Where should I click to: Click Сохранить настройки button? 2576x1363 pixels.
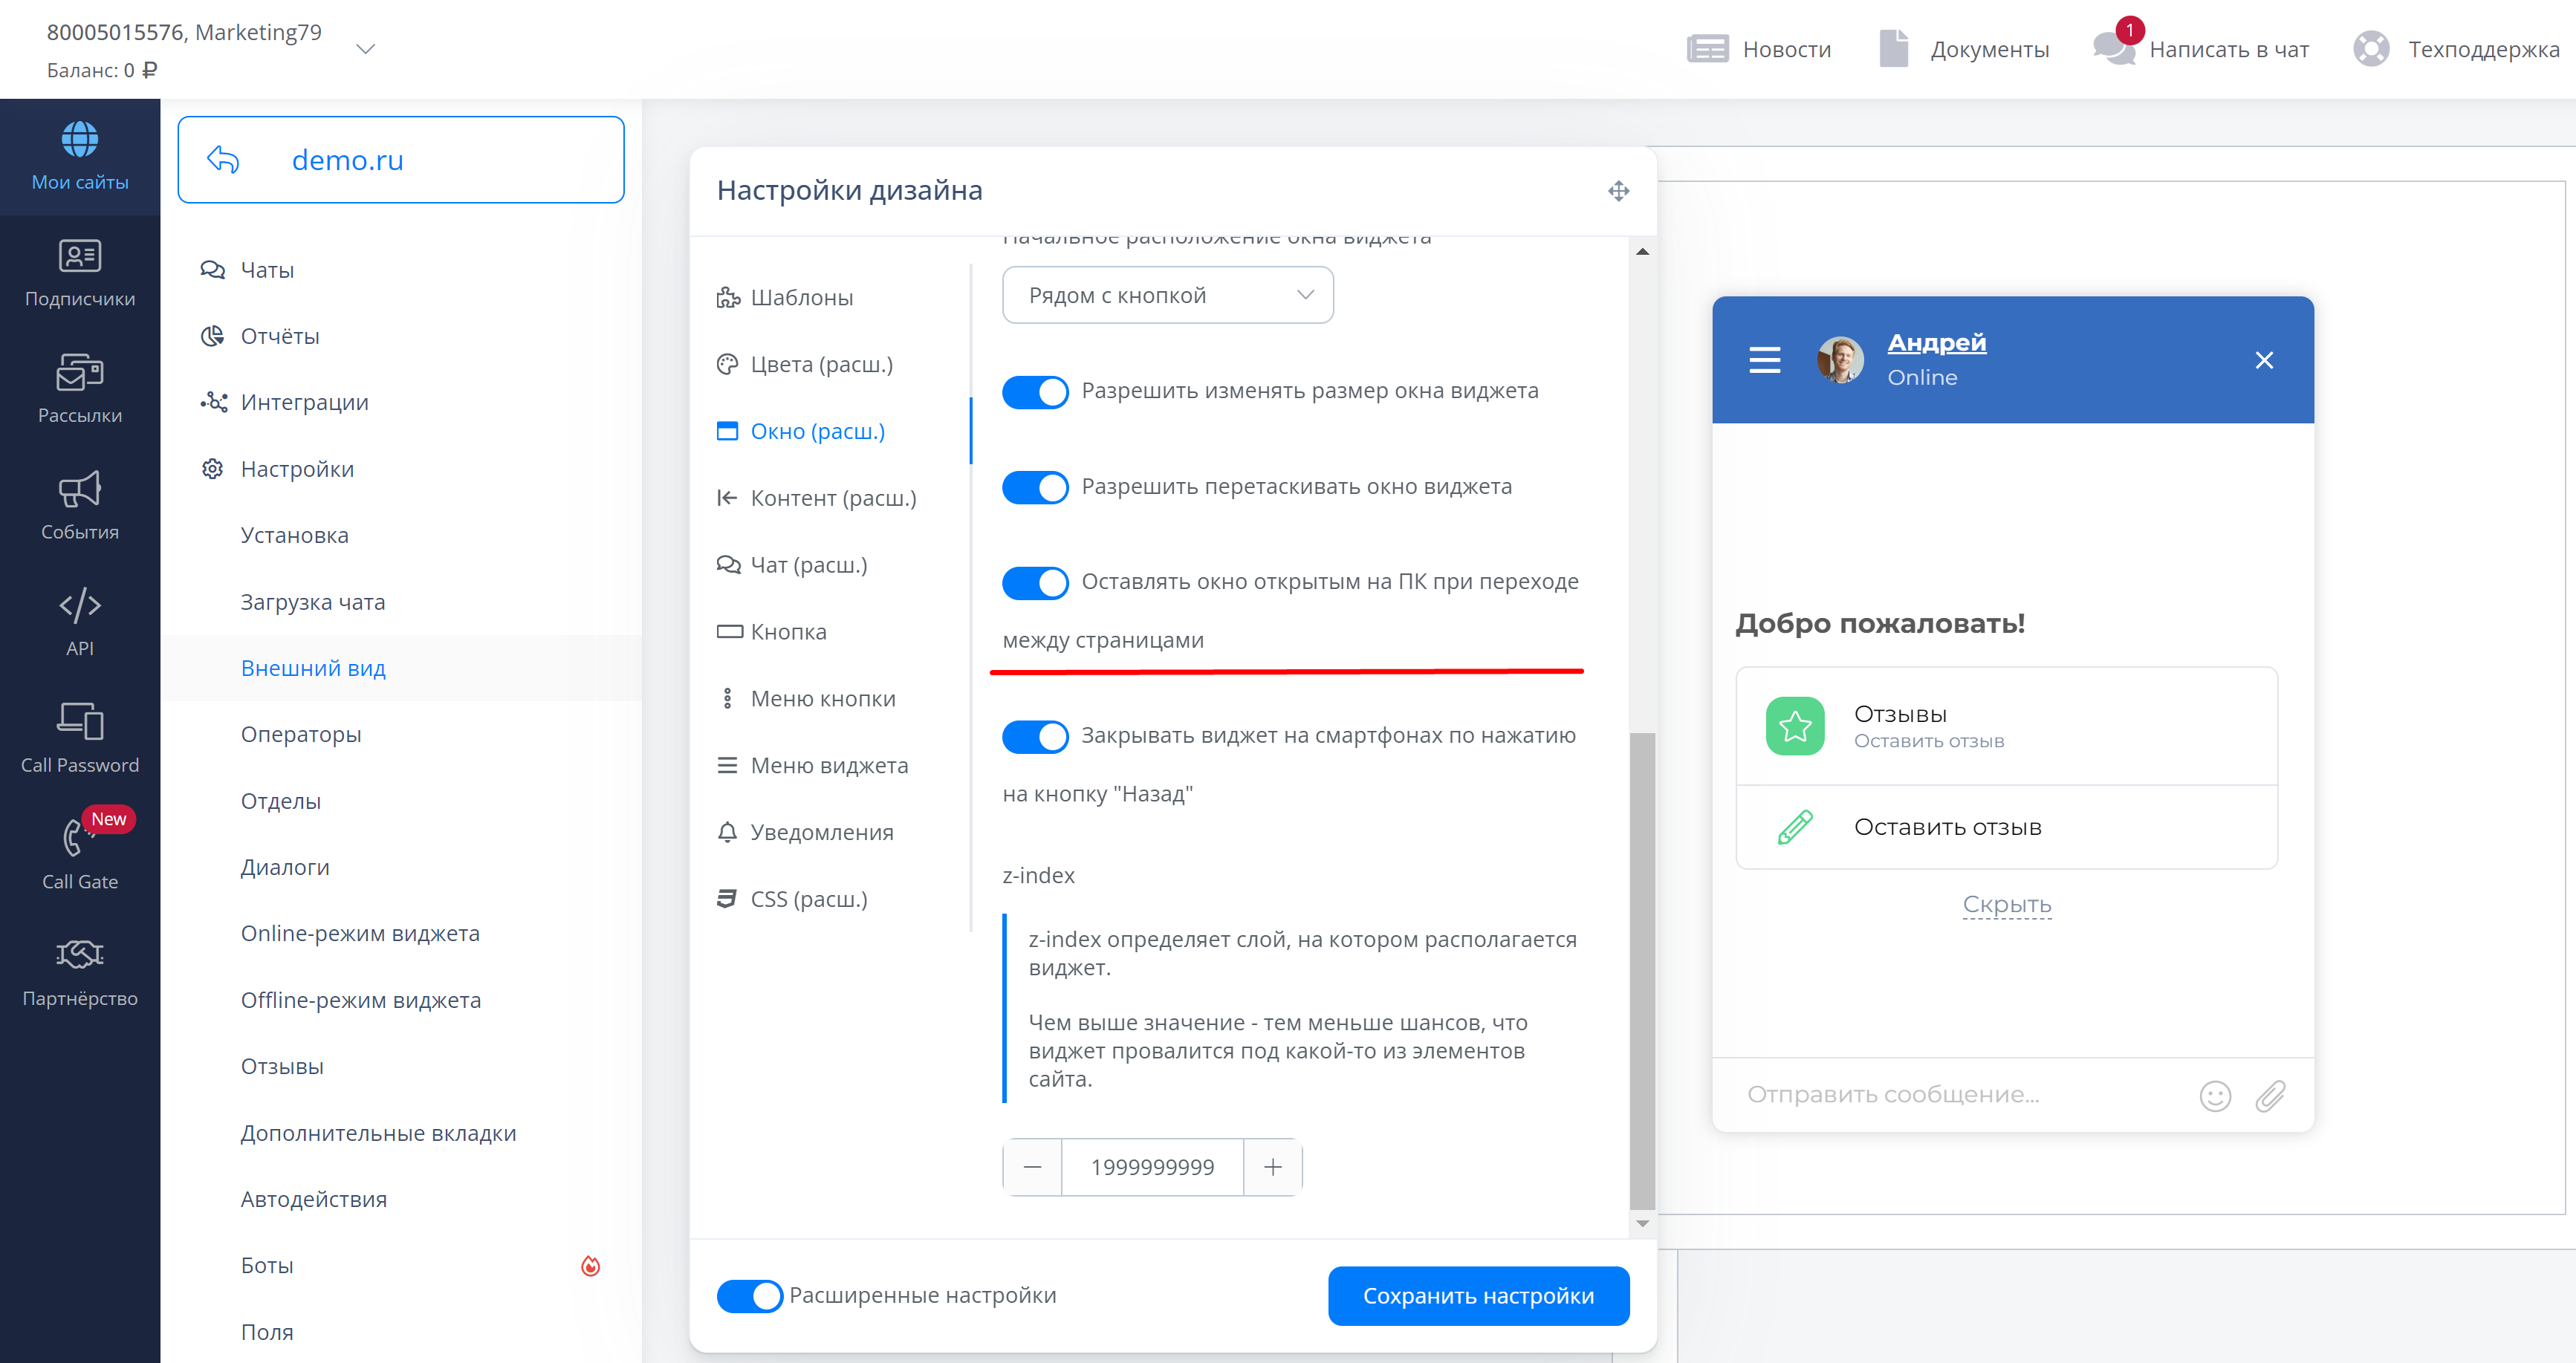tap(1478, 1296)
